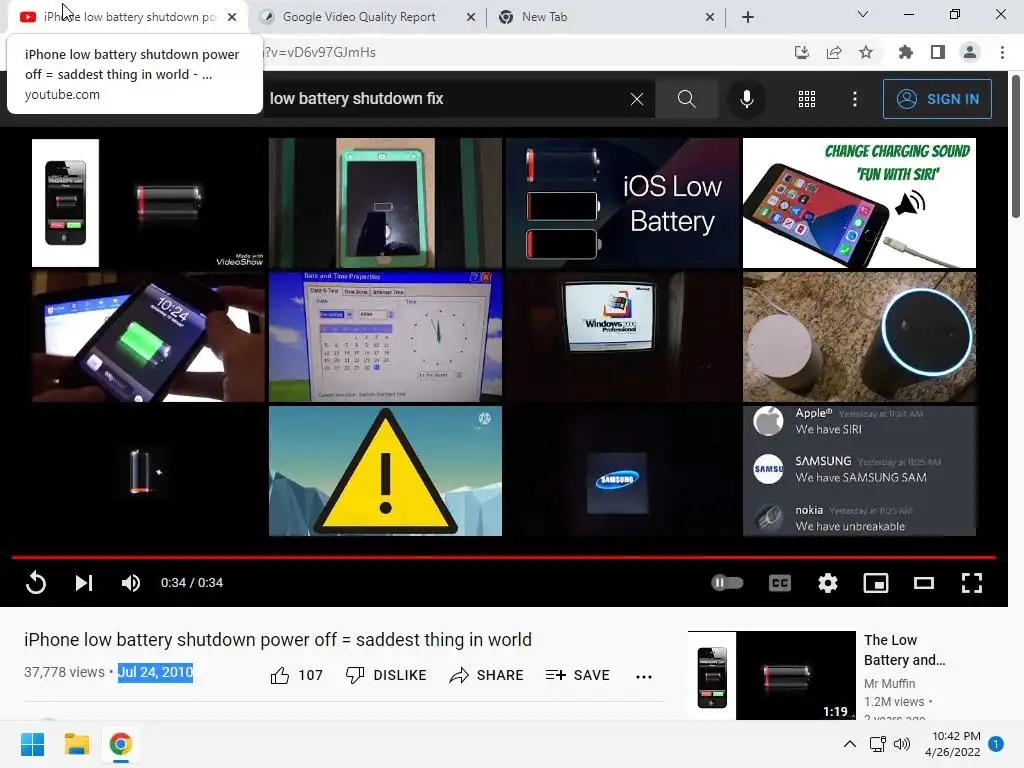Open the Windows Start menu

pyautogui.click(x=32, y=744)
